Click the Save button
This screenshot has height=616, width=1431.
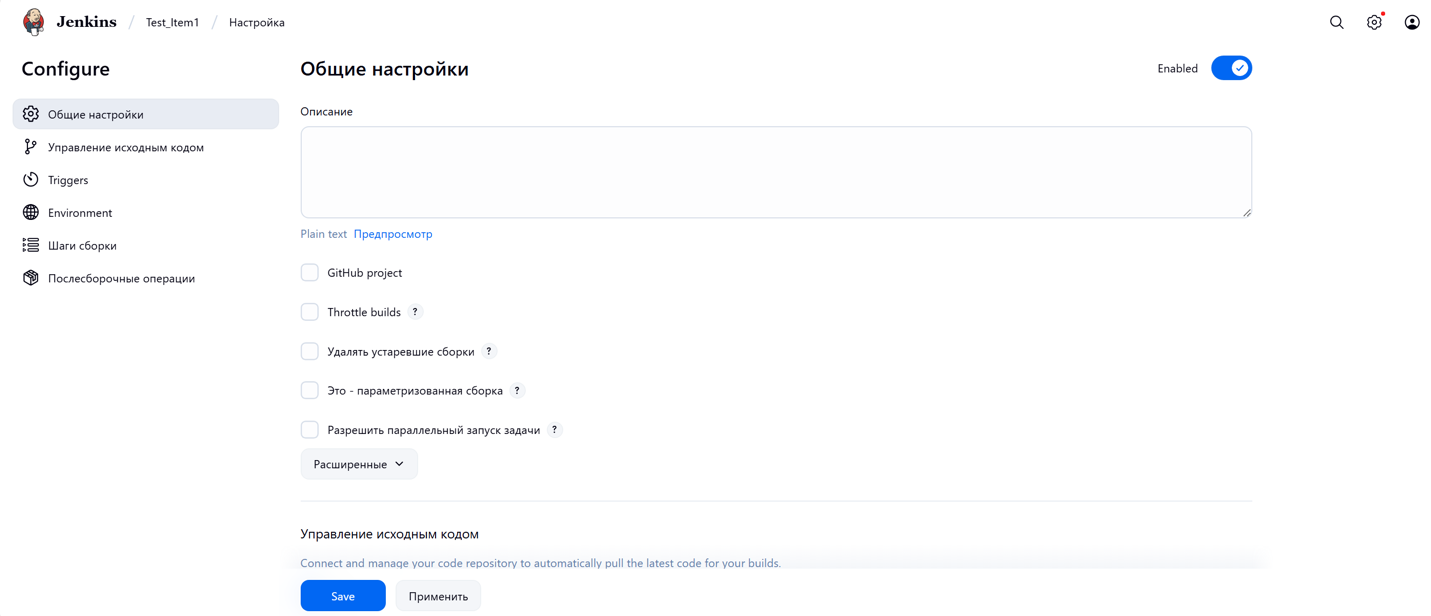point(343,596)
